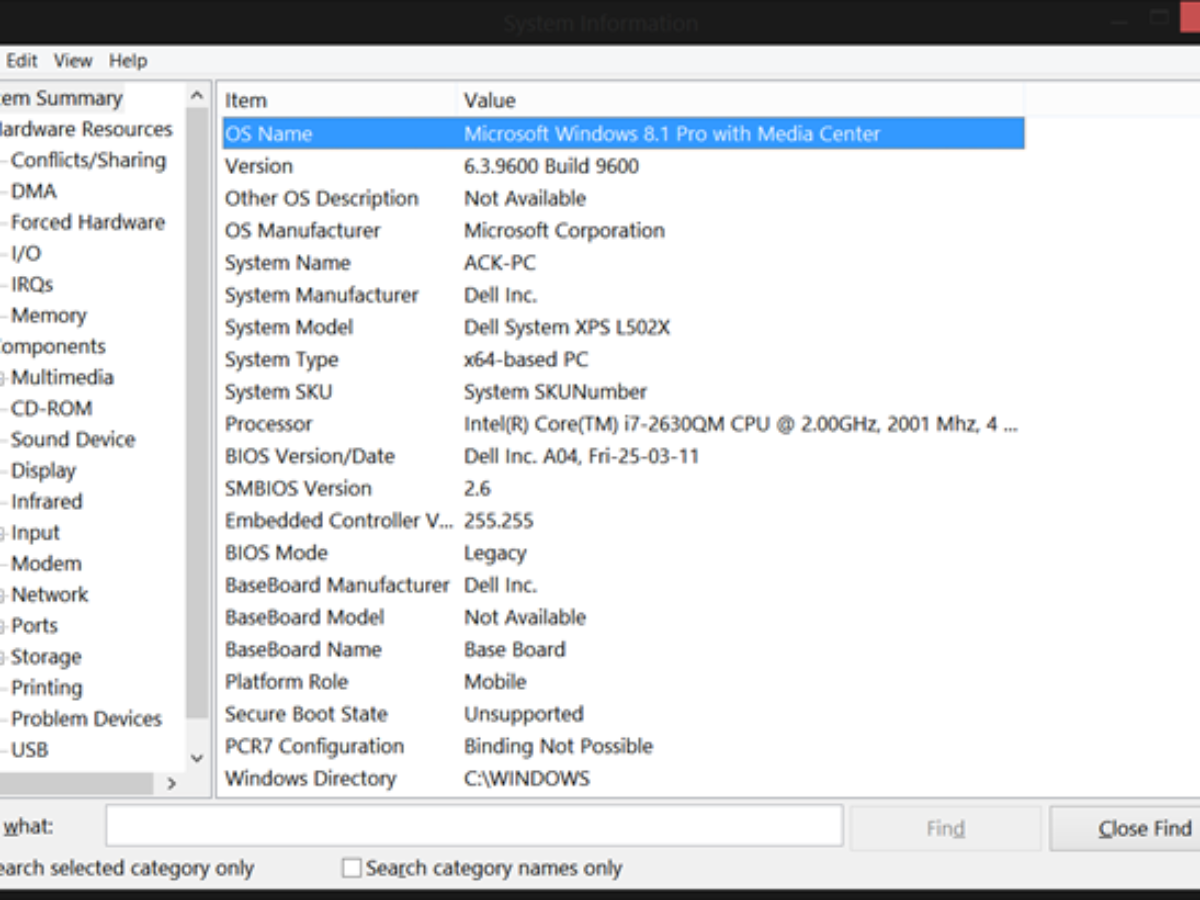The height and width of the screenshot is (900, 1200).
Task: Click the Platform Role value Mobile
Action: 494,682
